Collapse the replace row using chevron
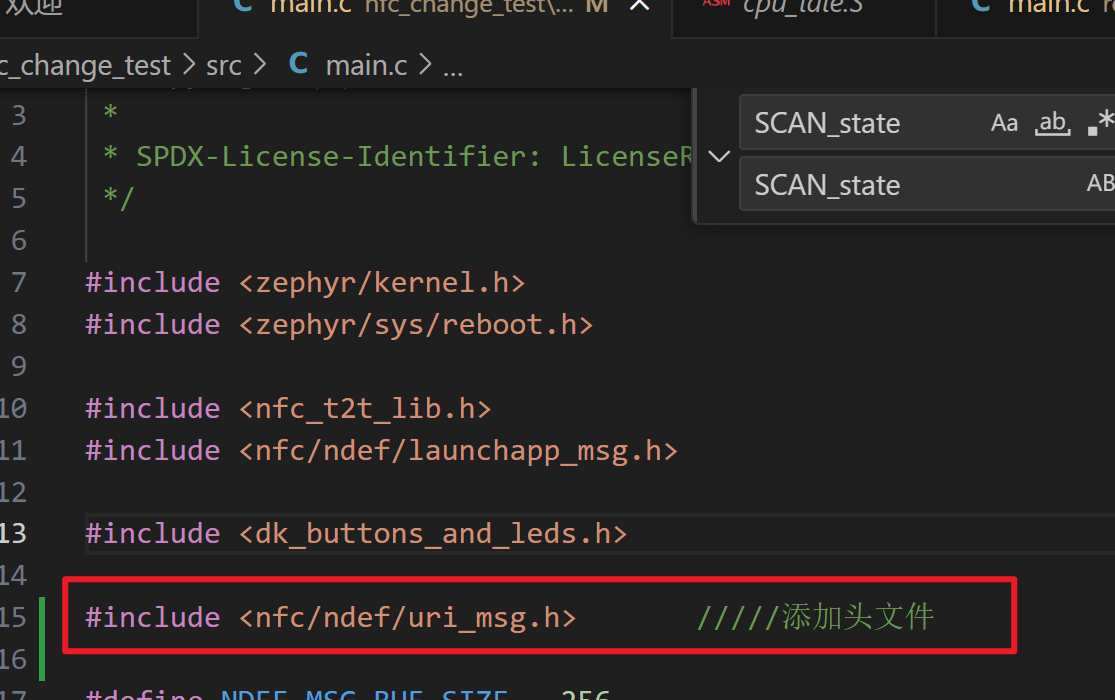 [718, 156]
